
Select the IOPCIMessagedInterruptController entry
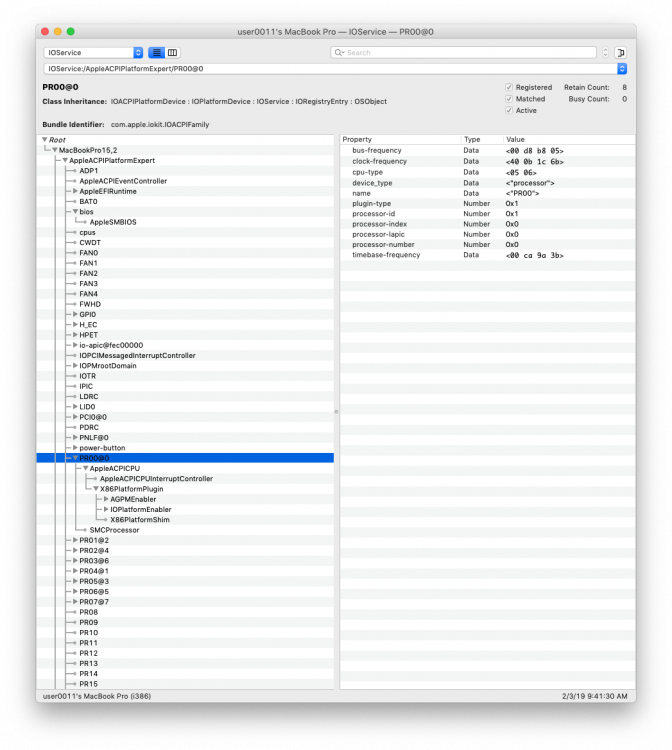[137, 355]
